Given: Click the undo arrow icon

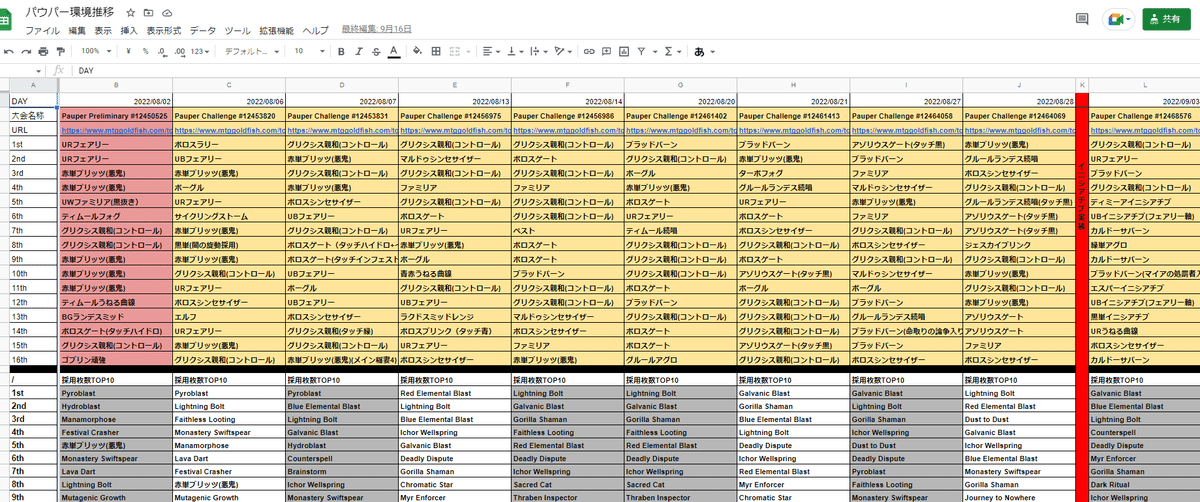Looking at the screenshot, I should pyautogui.click(x=10, y=50).
